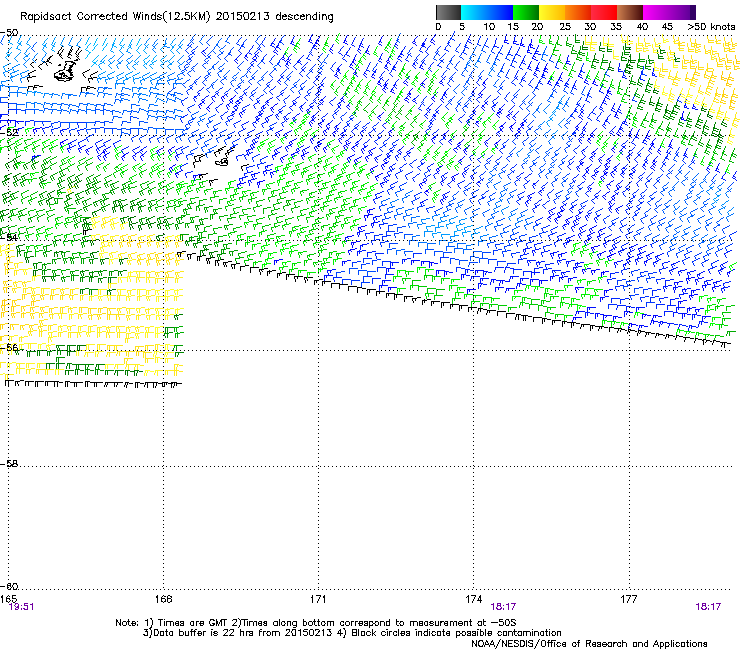Screen dimensions: 740x650
Task: Click the purple '18:17' time beside longitude 174
Action: (x=503, y=607)
